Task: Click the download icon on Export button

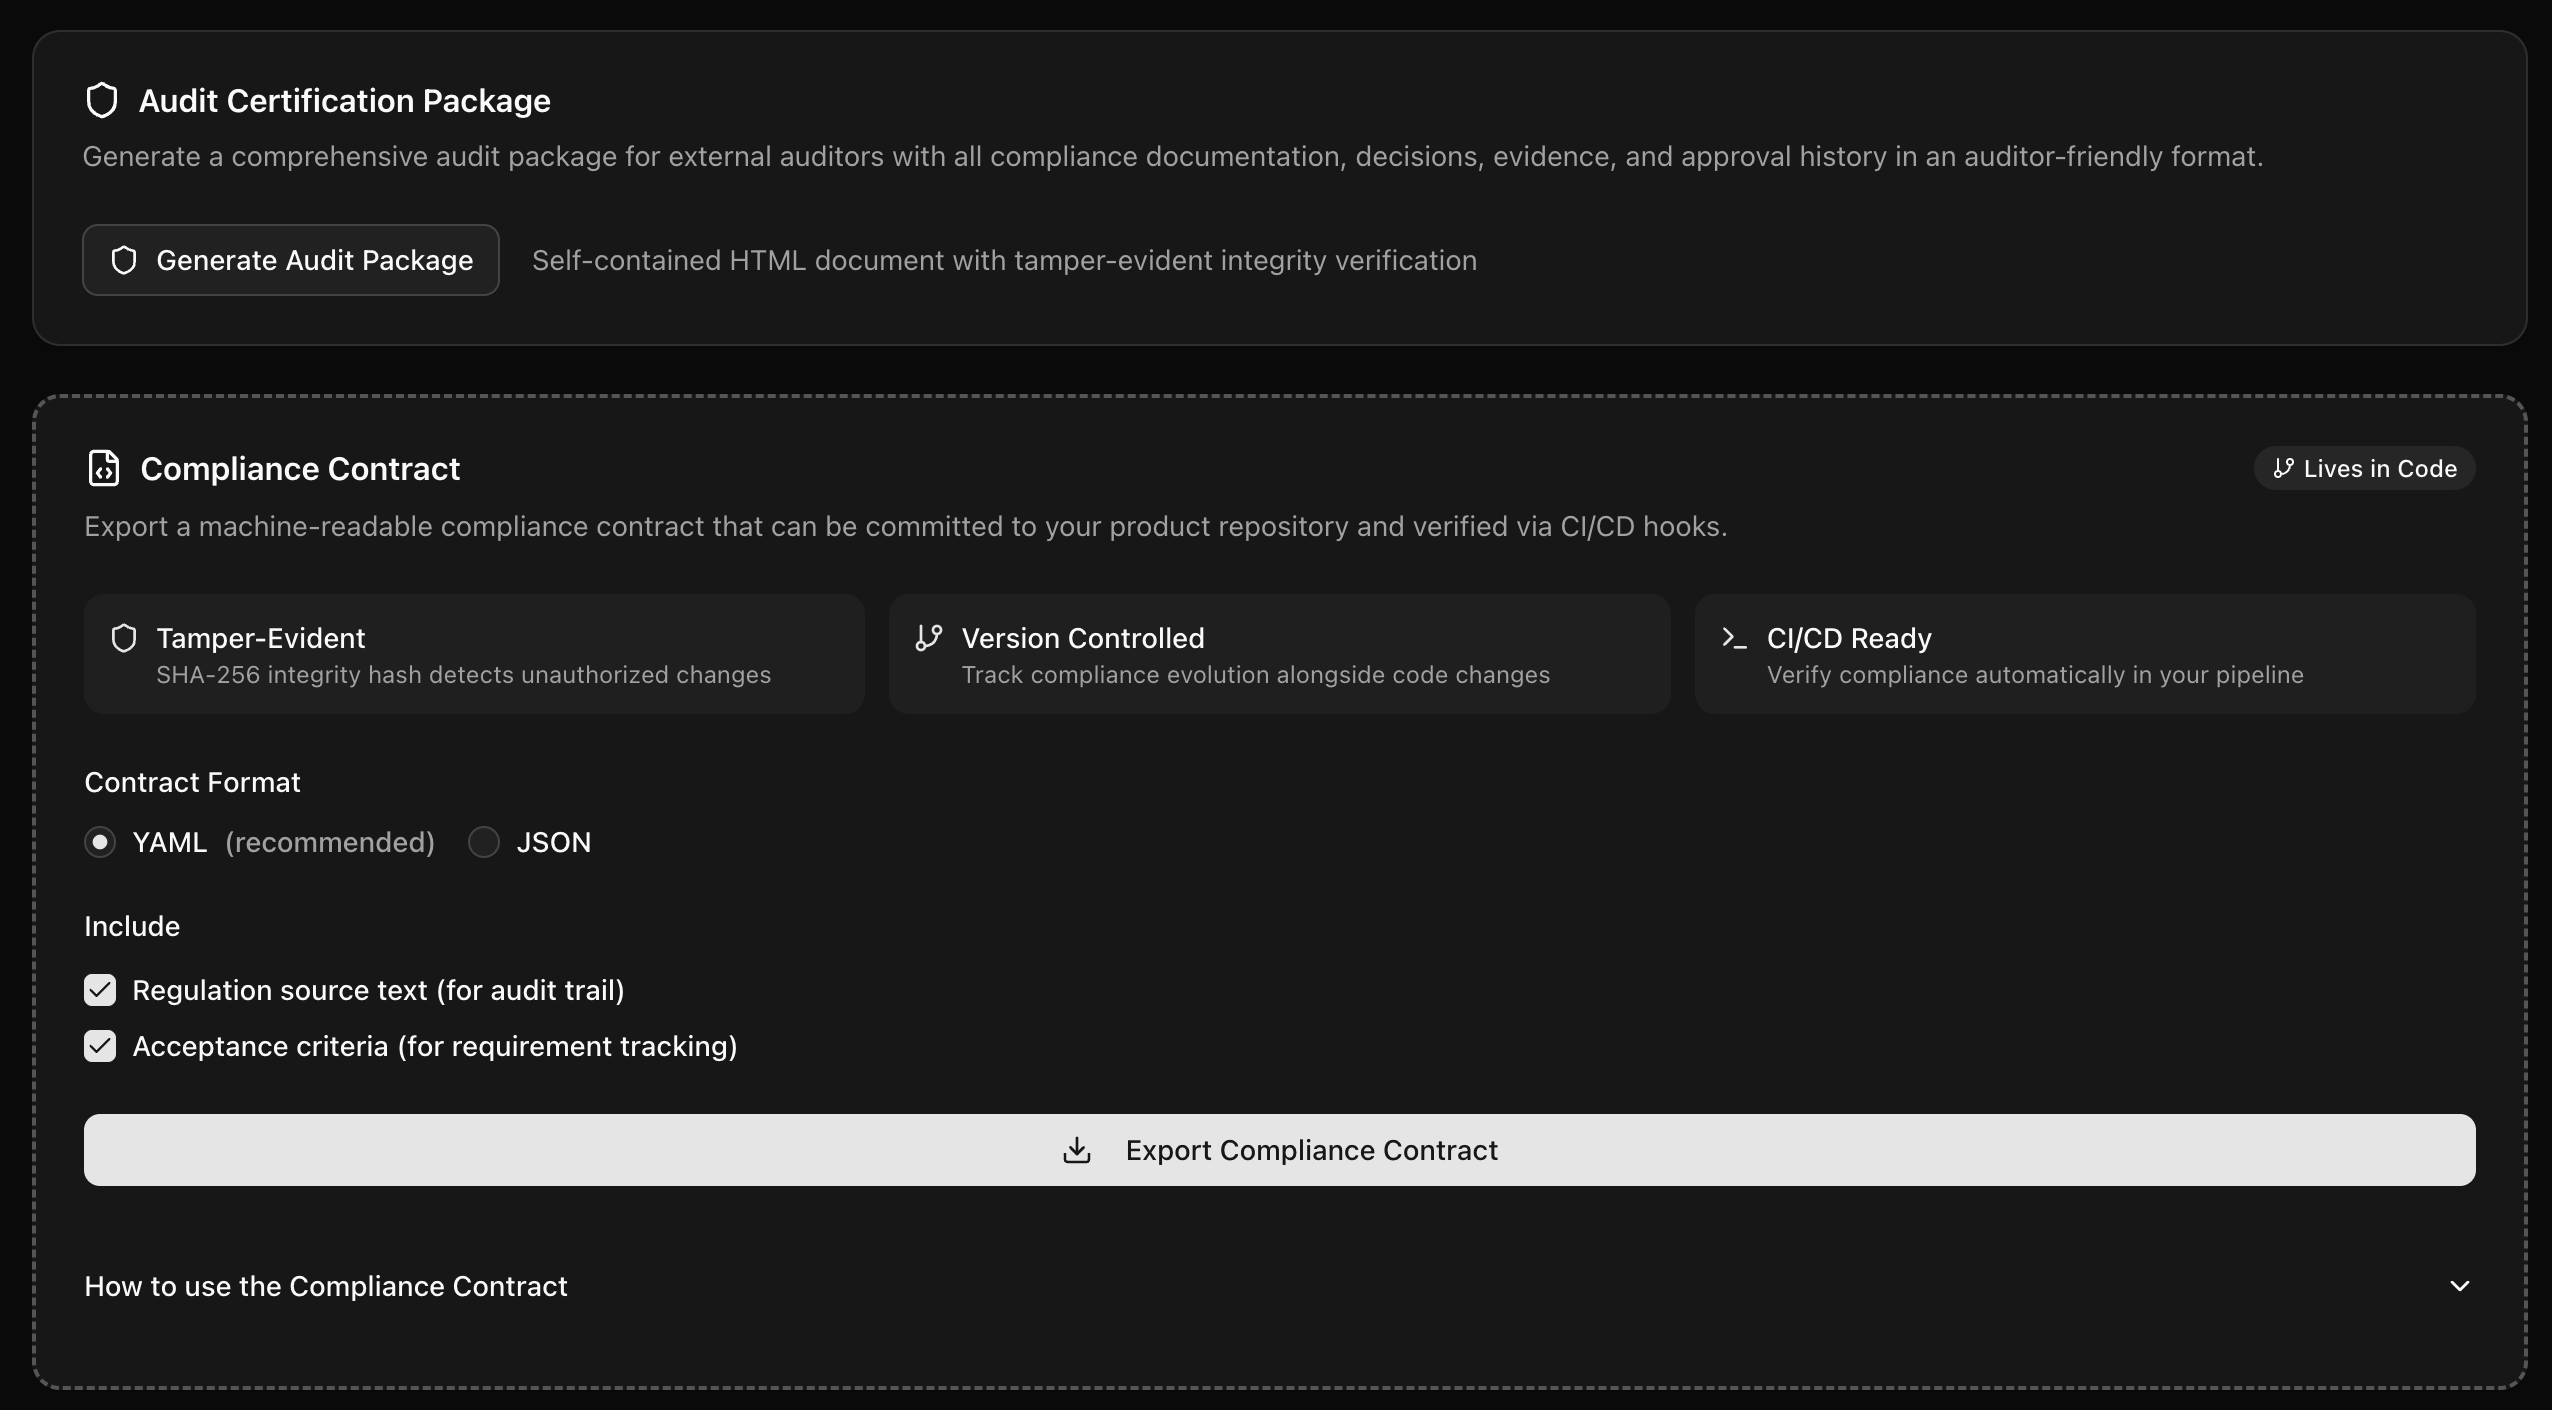Action: (1077, 1150)
